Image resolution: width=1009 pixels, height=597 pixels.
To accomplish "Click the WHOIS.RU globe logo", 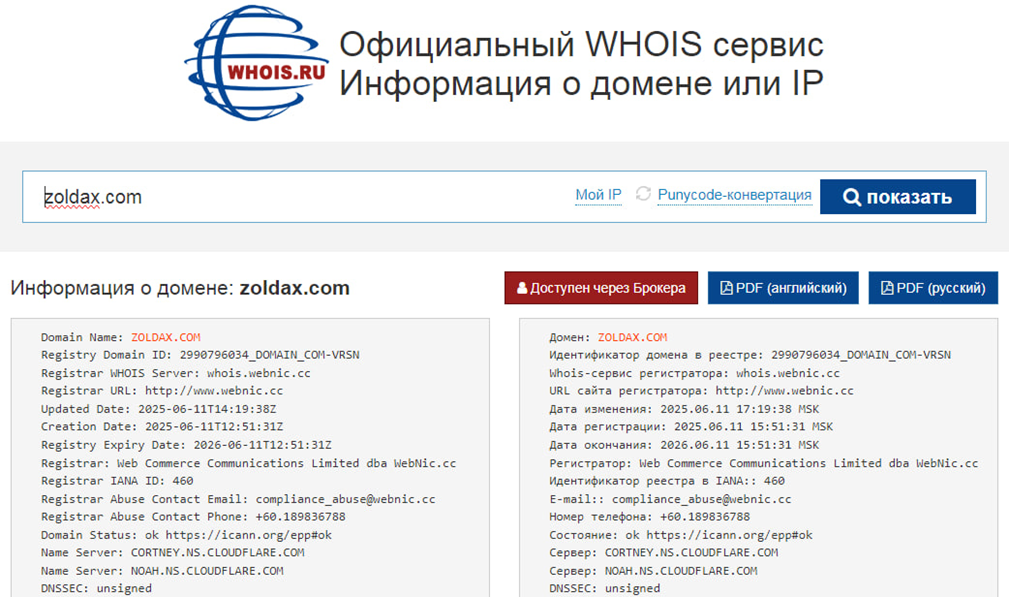I will pyautogui.click(x=256, y=63).
